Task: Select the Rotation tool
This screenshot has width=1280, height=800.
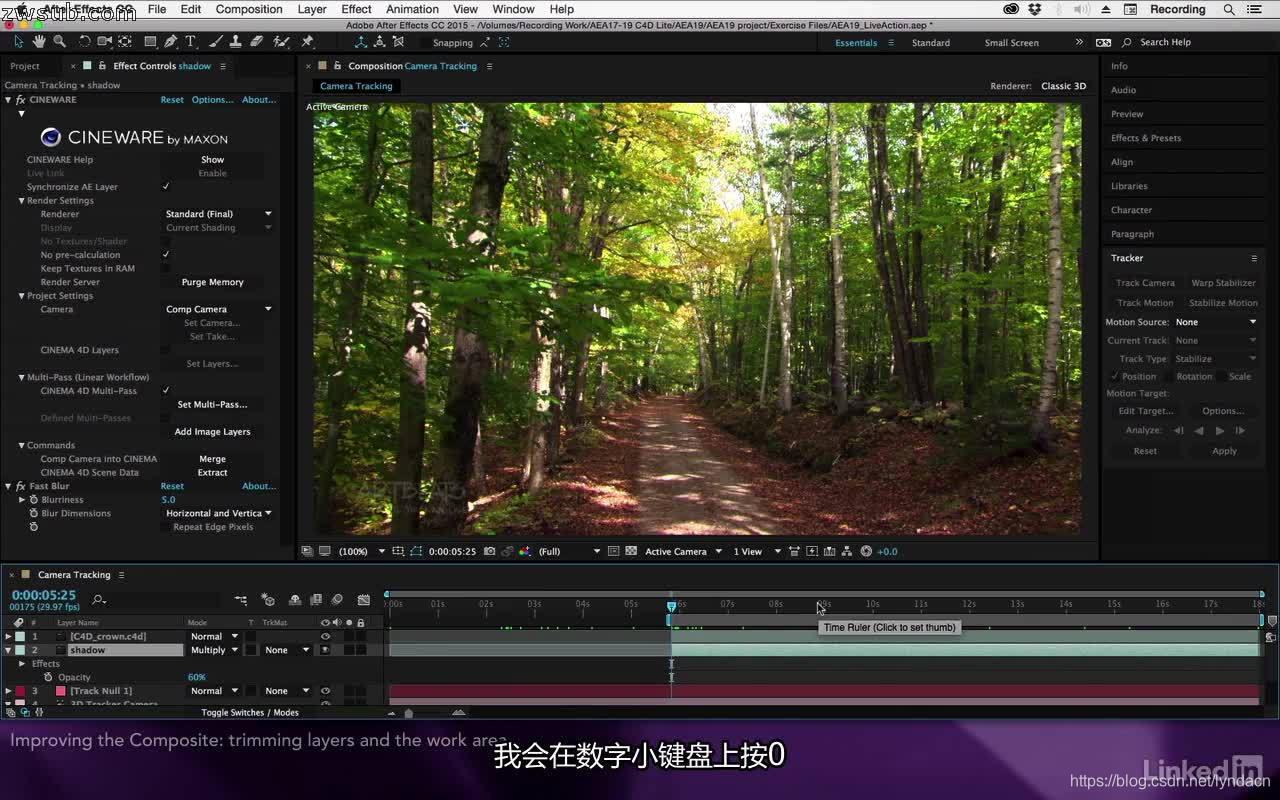Action: [x=85, y=42]
